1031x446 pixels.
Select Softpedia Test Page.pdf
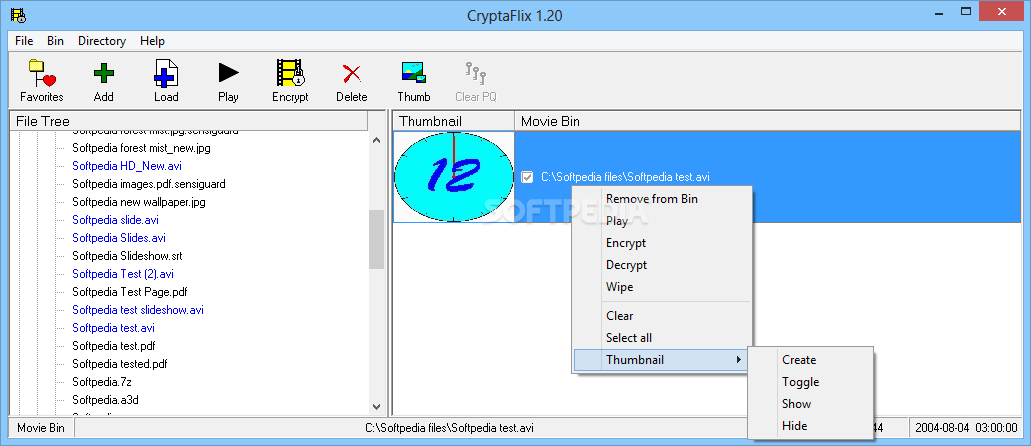pyautogui.click(x=130, y=291)
